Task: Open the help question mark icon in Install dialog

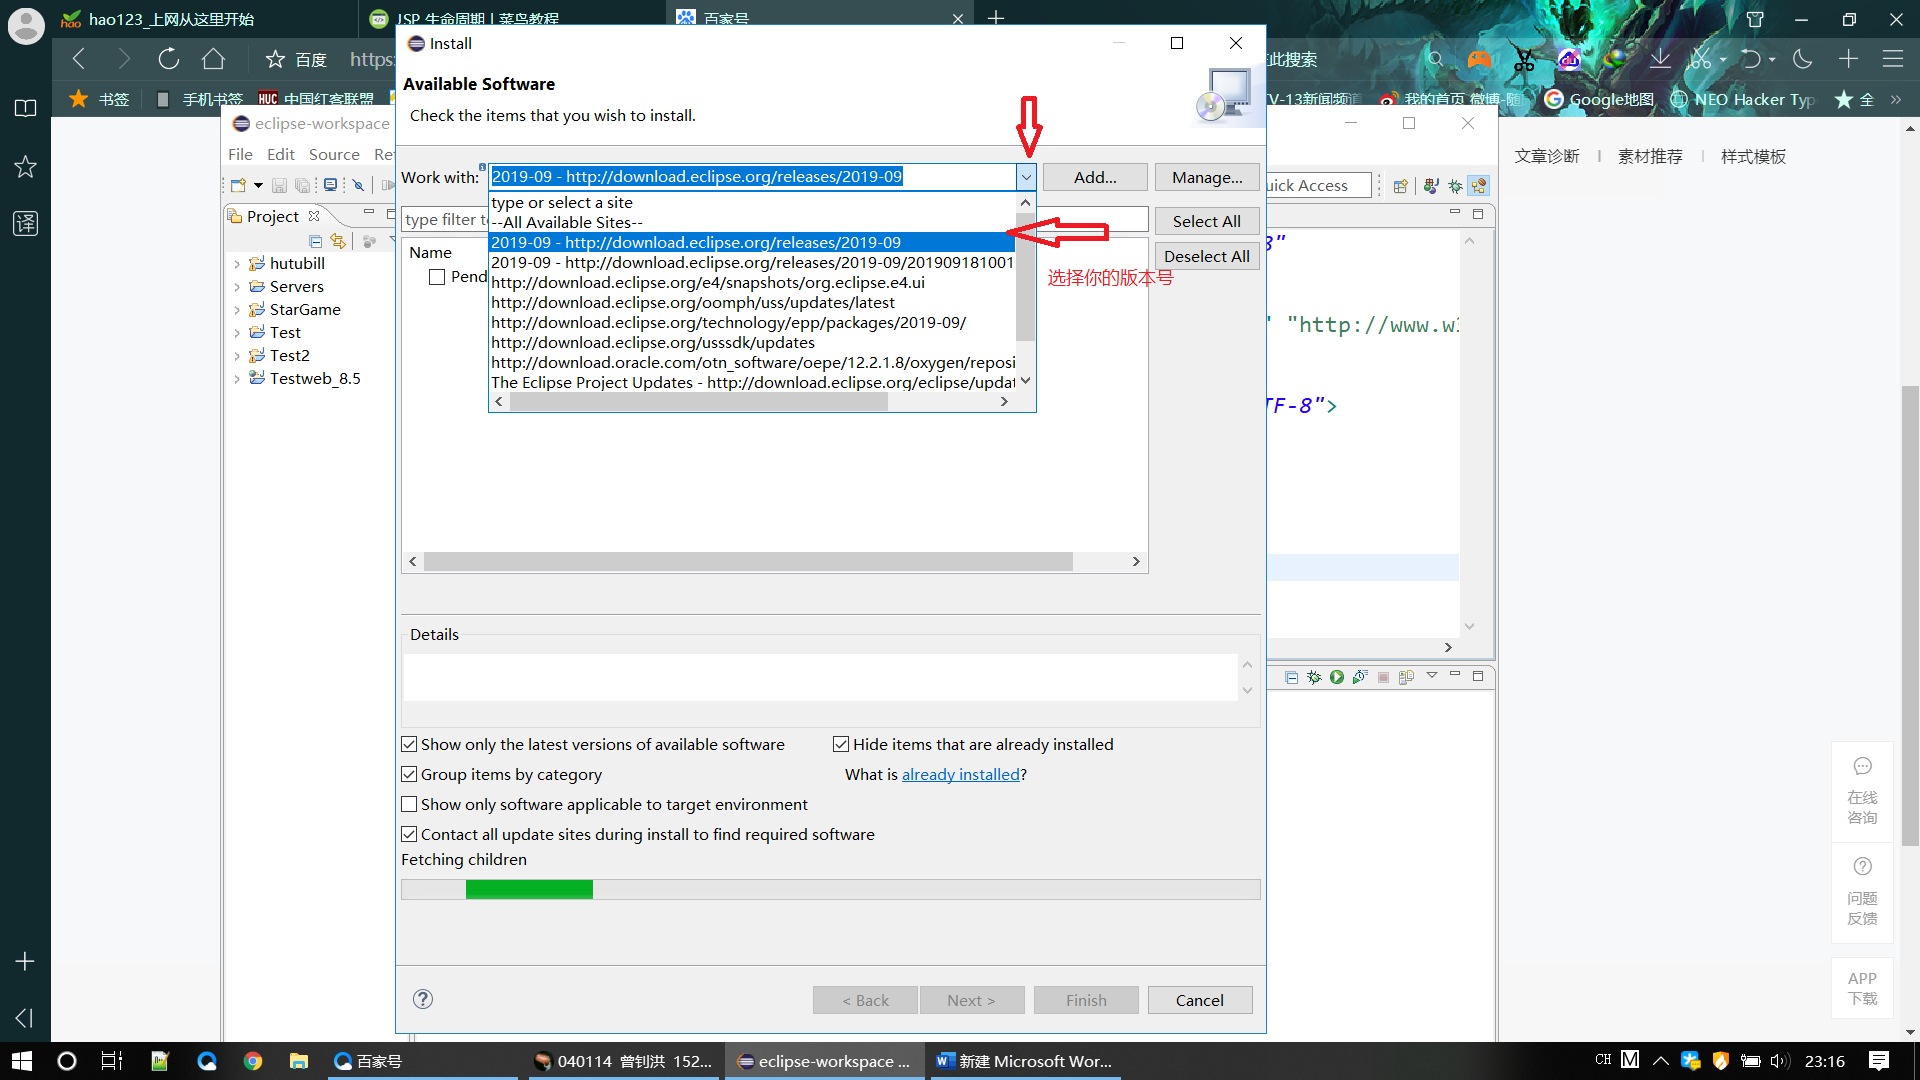Action: [x=423, y=999]
